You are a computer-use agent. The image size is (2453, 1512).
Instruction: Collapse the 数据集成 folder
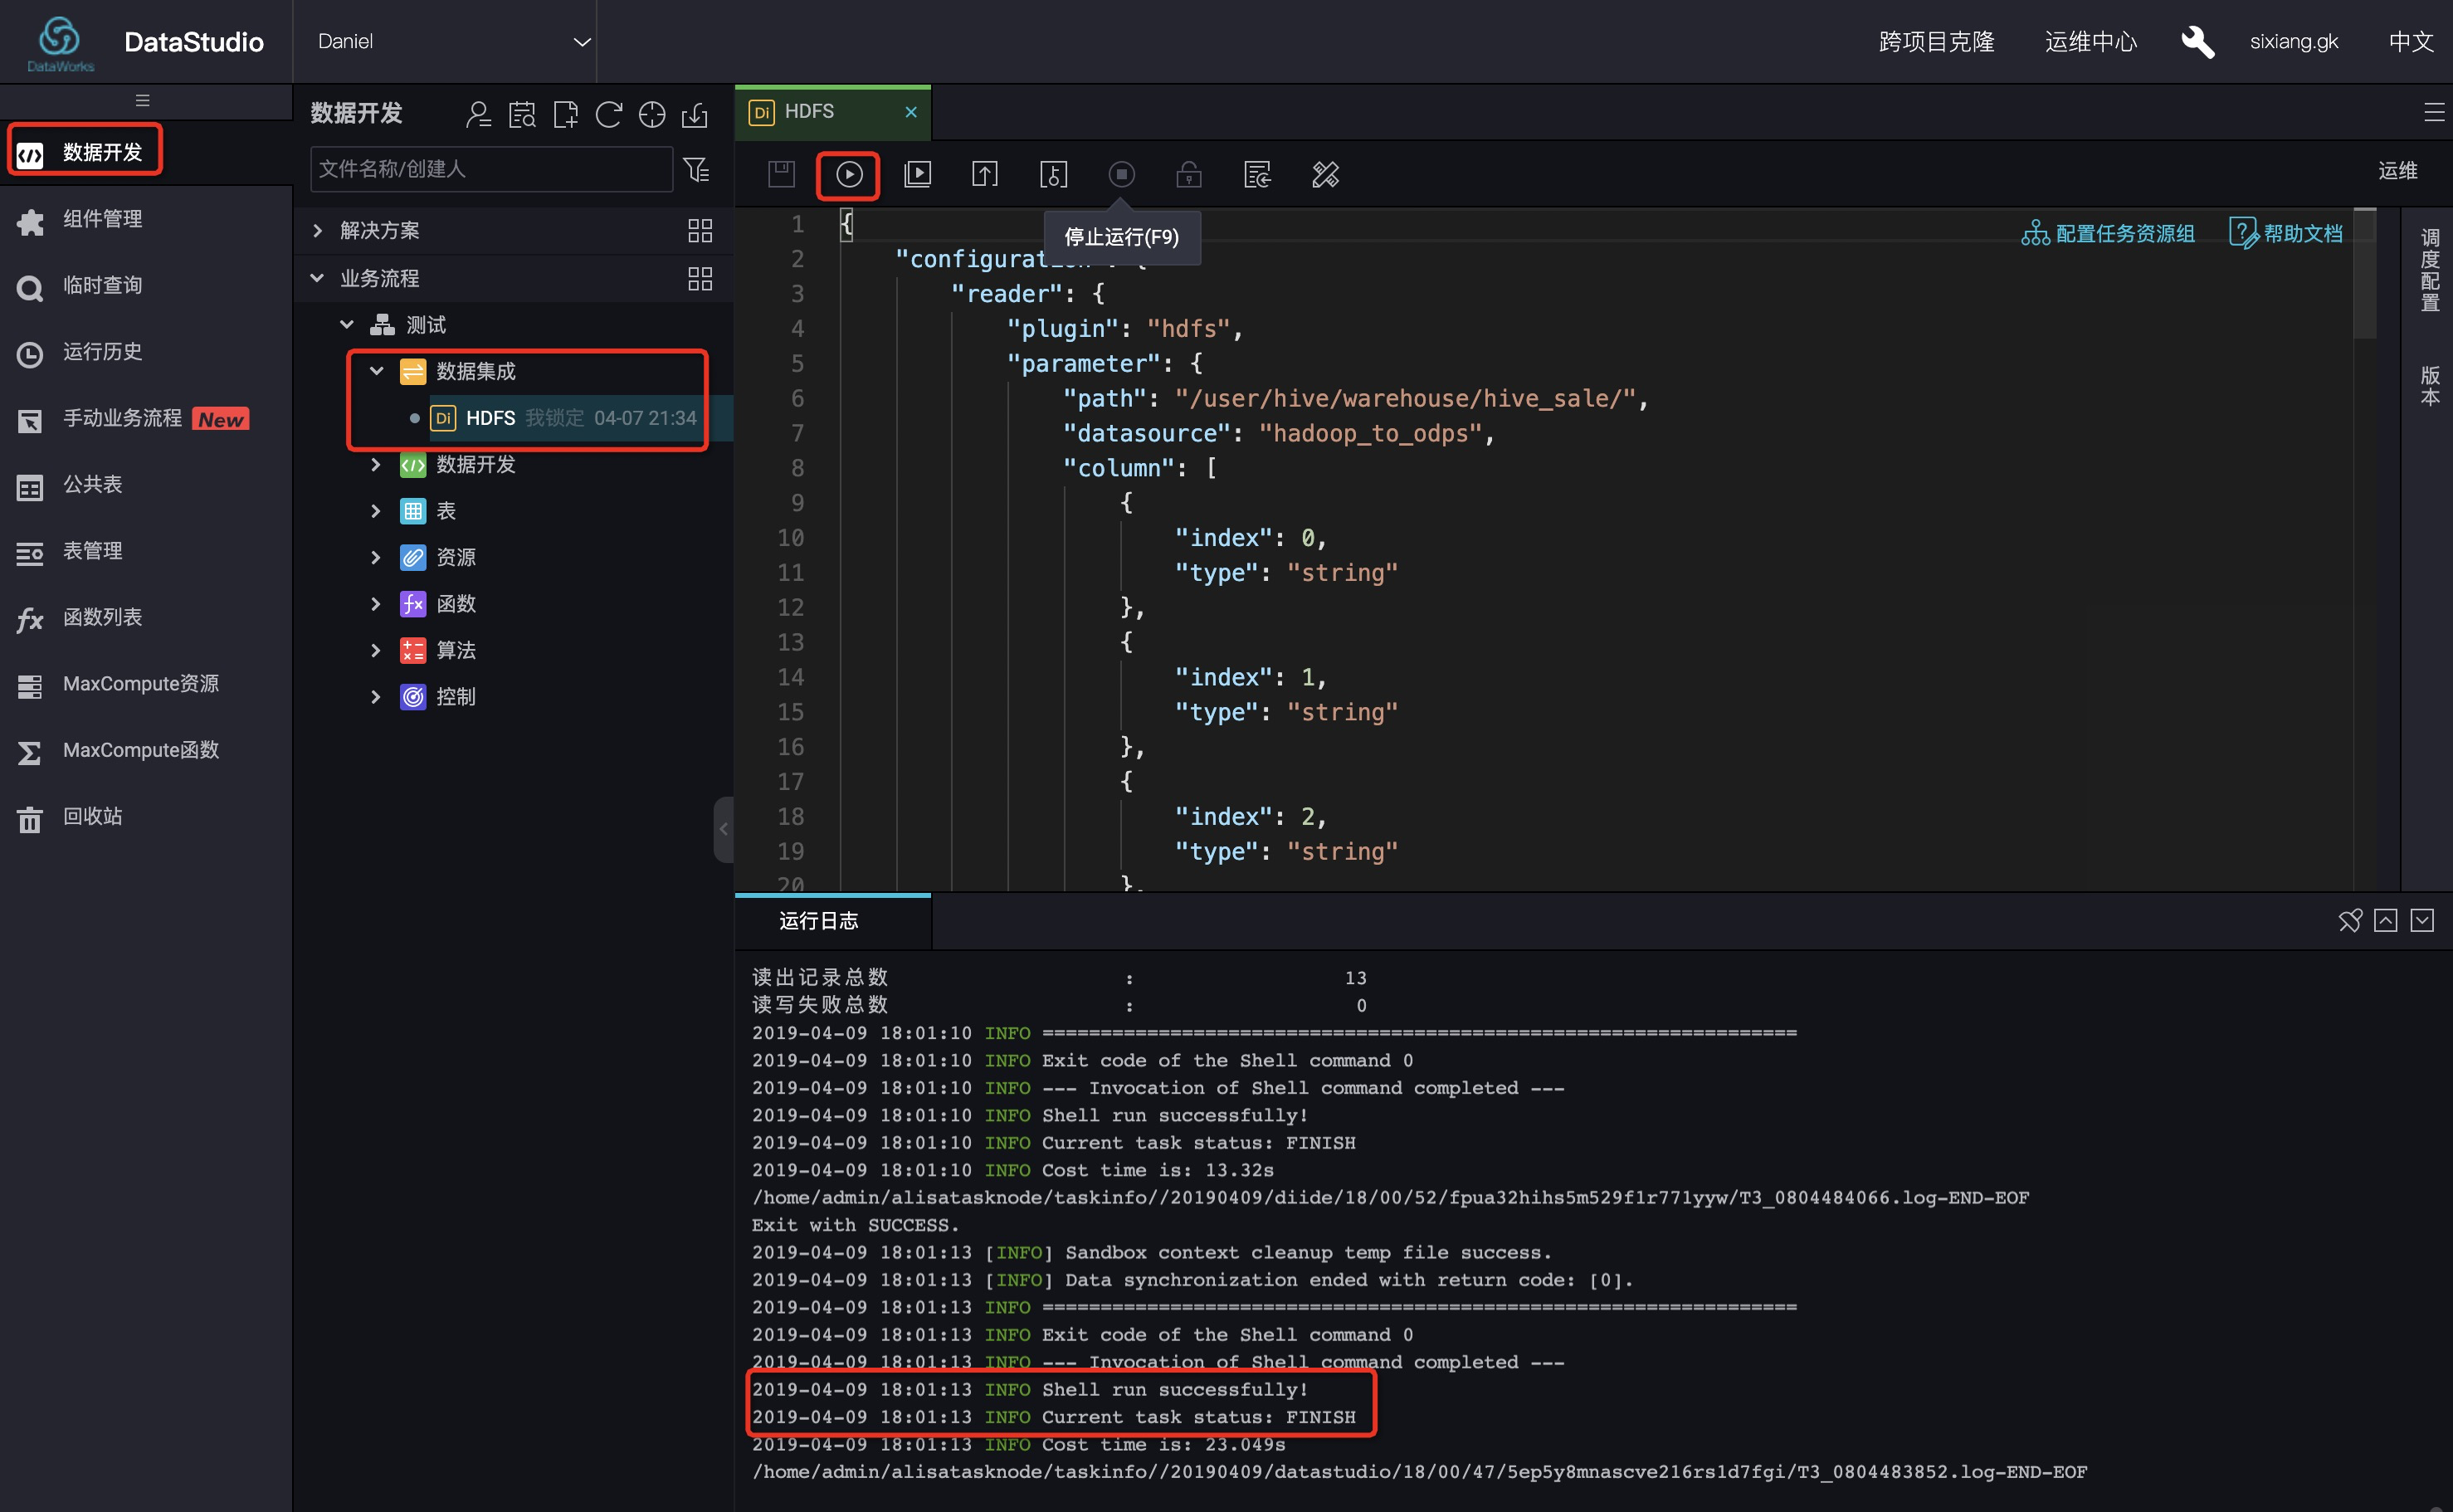coord(376,371)
